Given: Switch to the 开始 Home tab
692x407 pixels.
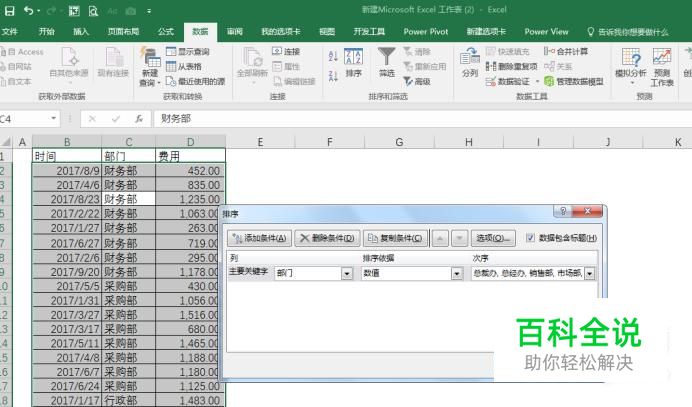Looking at the screenshot, I should pos(46,32).
